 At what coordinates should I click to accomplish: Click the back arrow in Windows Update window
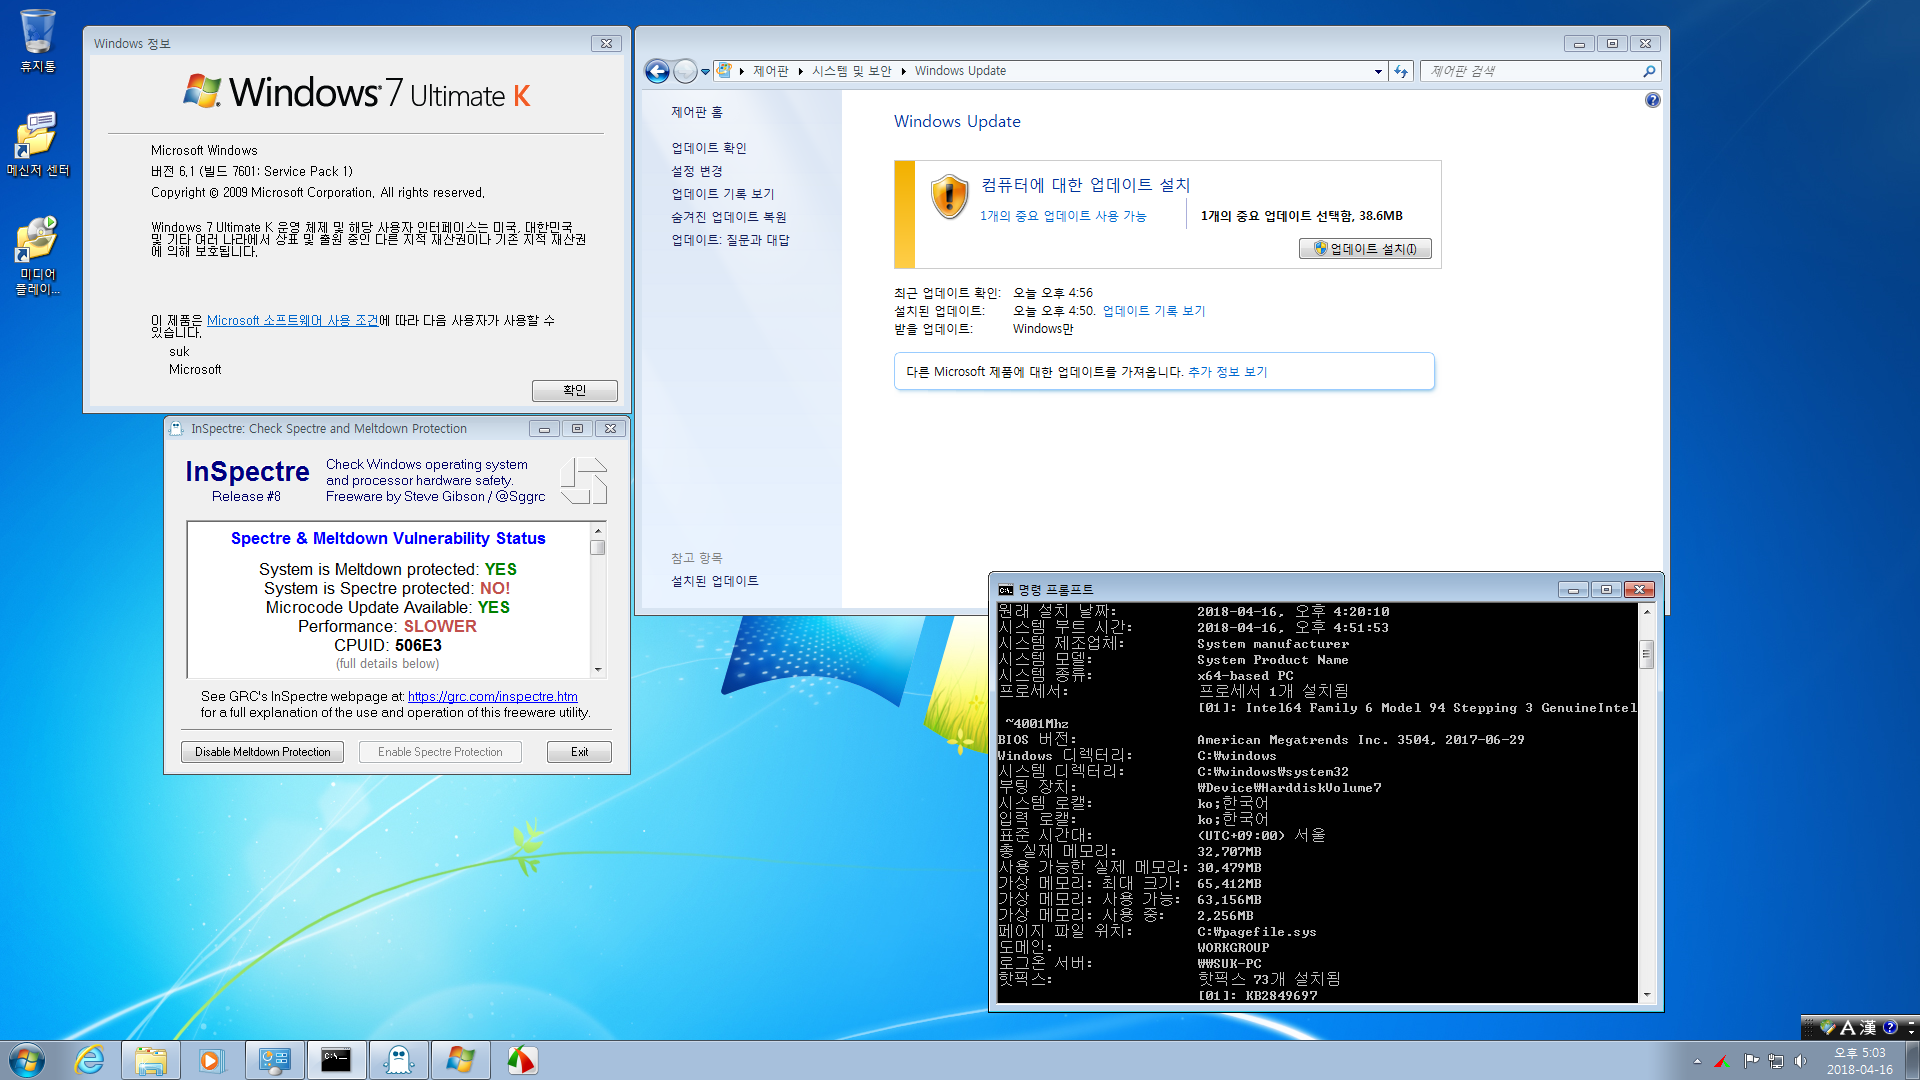(x=657, y=71)
